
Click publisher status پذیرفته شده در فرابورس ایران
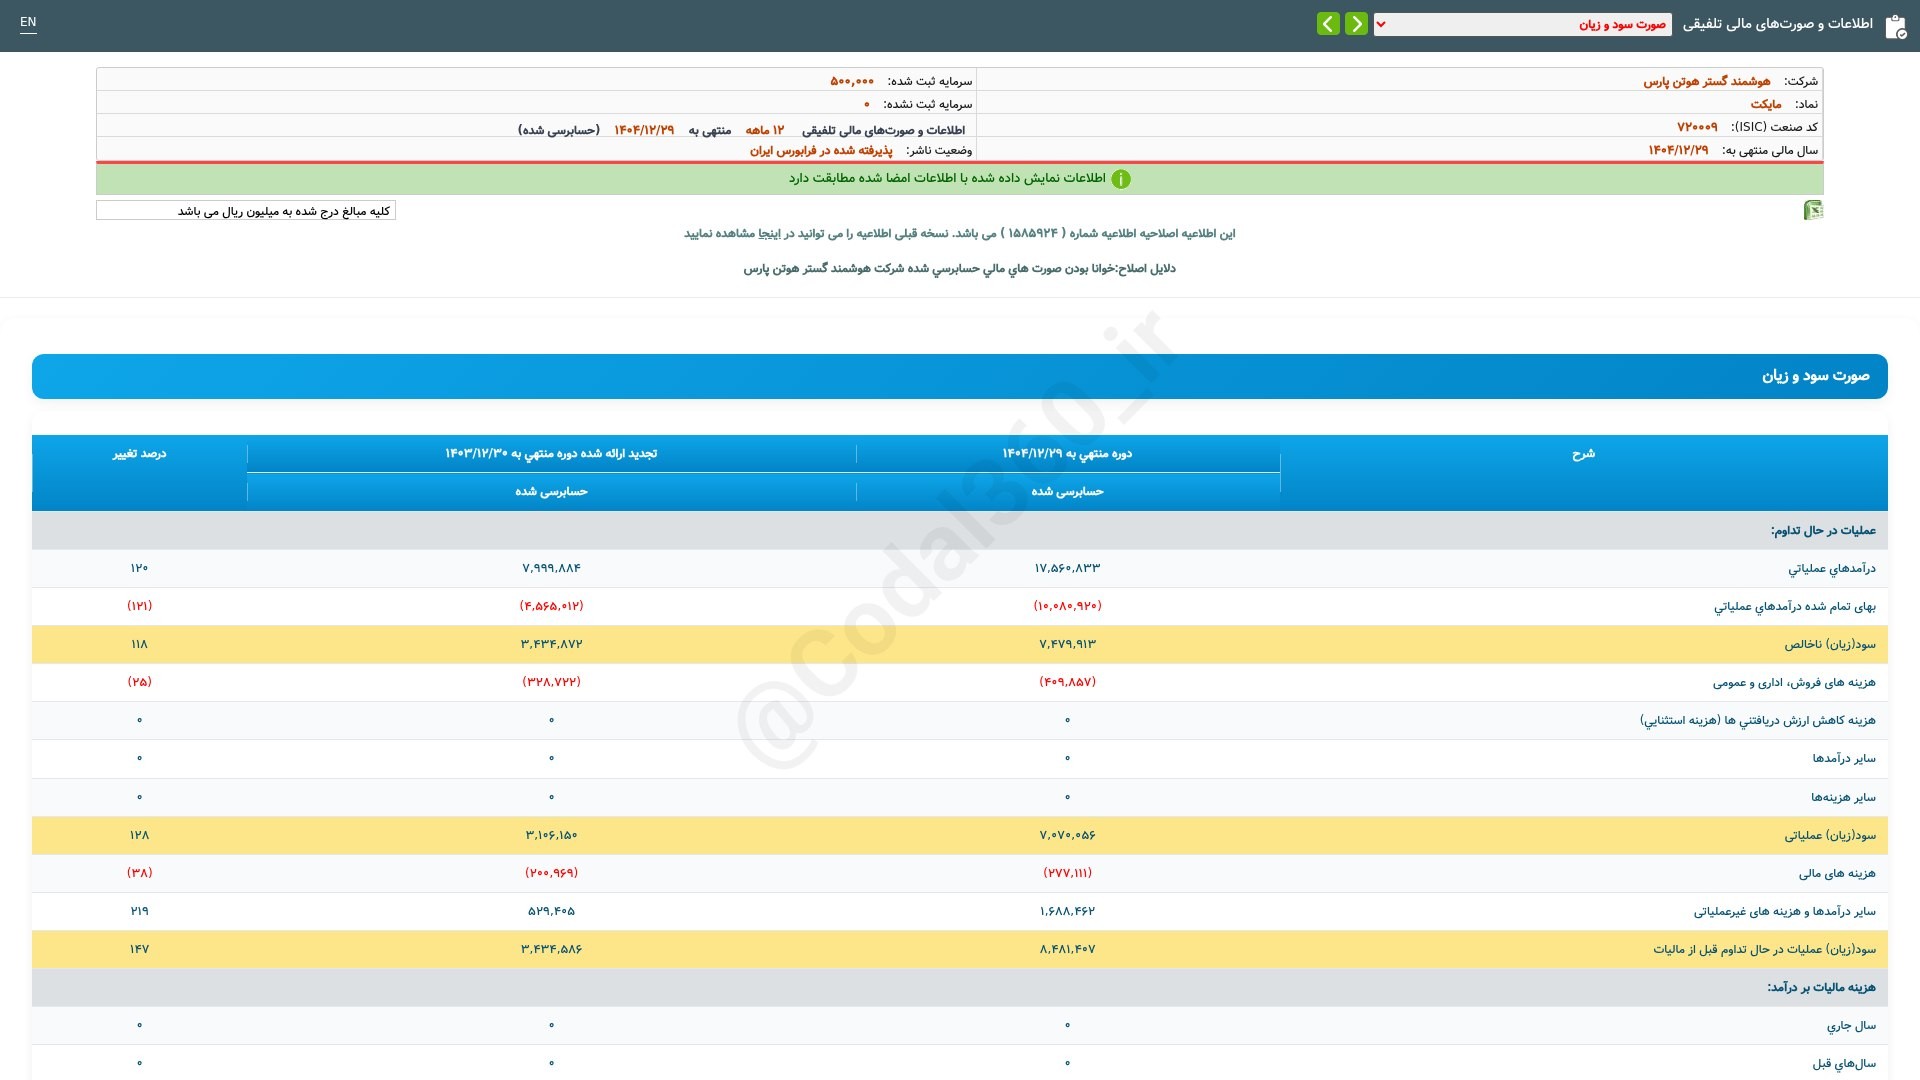tap(821, 150)
